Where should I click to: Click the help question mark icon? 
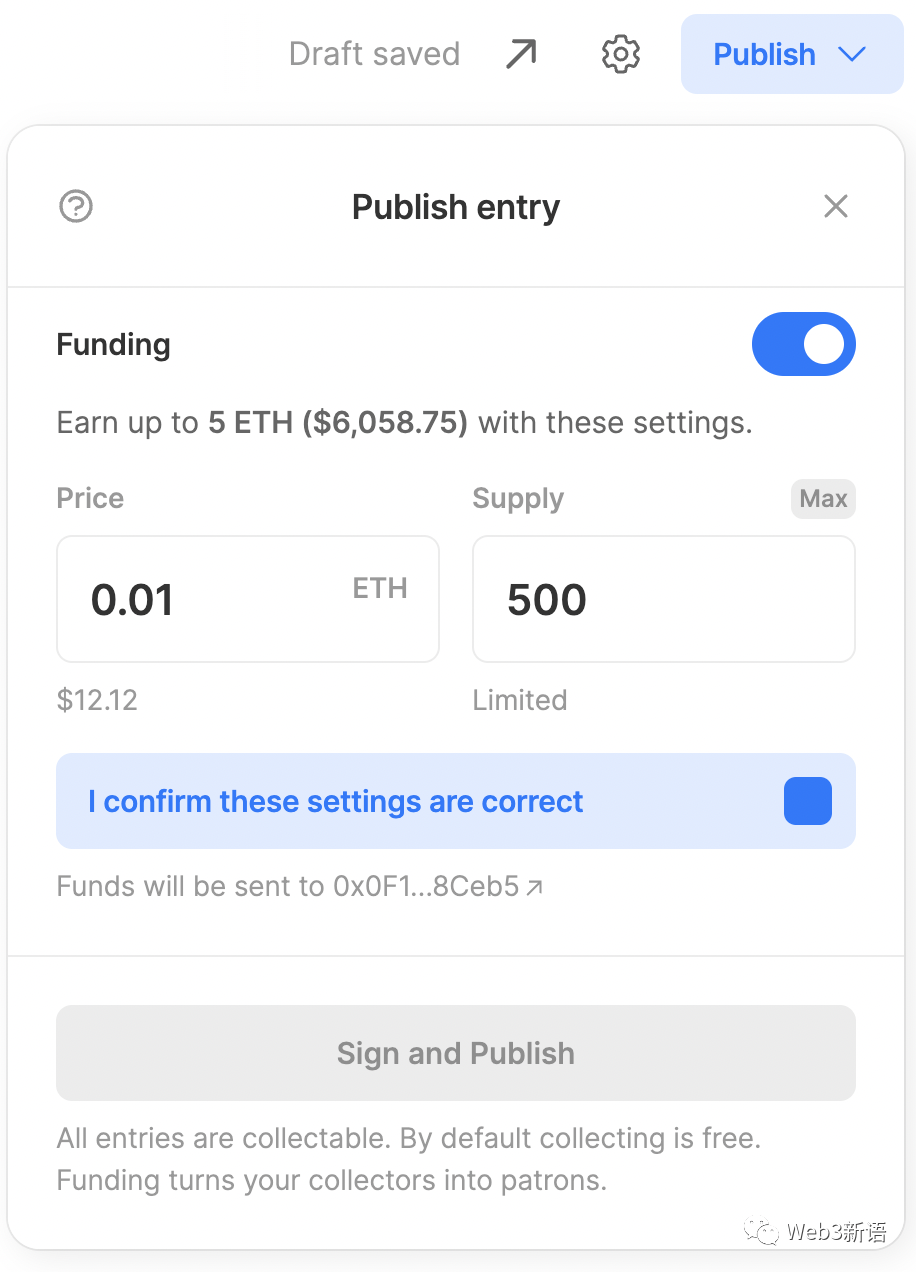point(76,207)
